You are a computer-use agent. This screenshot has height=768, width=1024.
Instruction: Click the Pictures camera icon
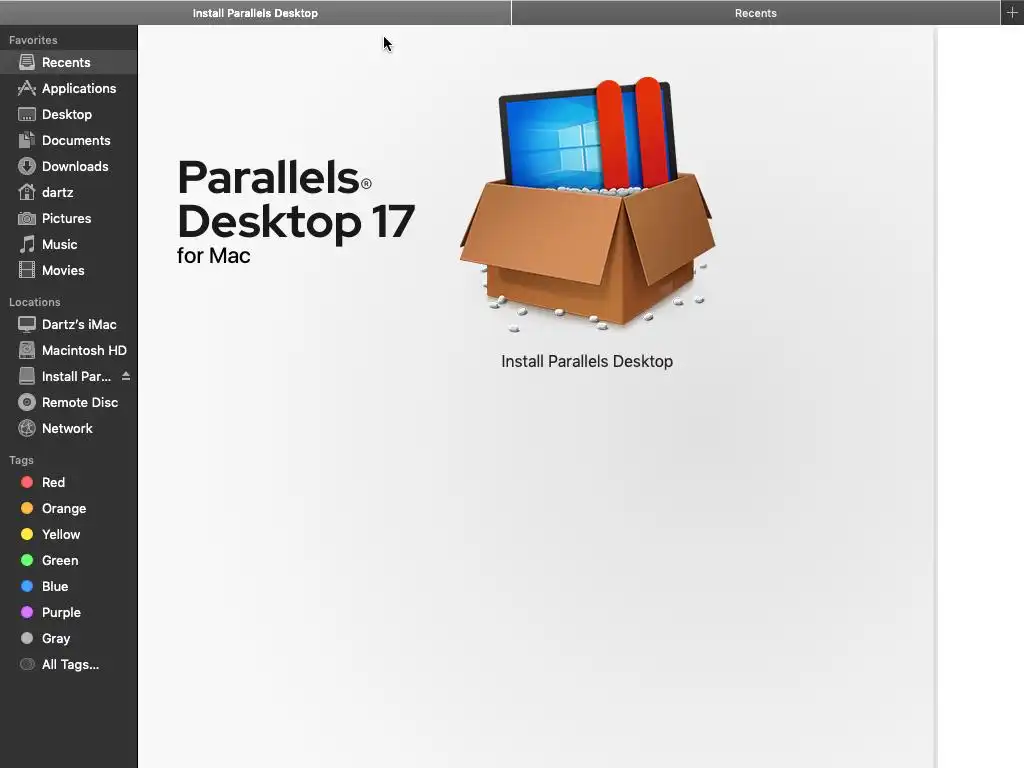pos(27,218)
